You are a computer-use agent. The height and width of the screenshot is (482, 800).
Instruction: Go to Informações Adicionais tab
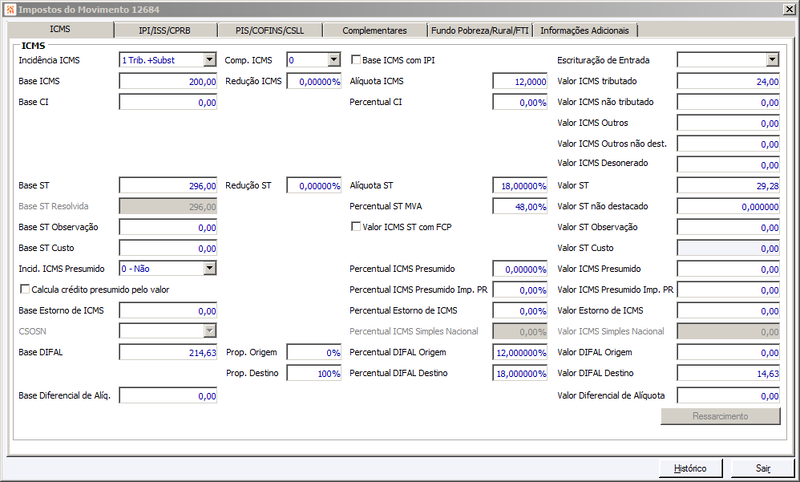[x=585, y=31]
